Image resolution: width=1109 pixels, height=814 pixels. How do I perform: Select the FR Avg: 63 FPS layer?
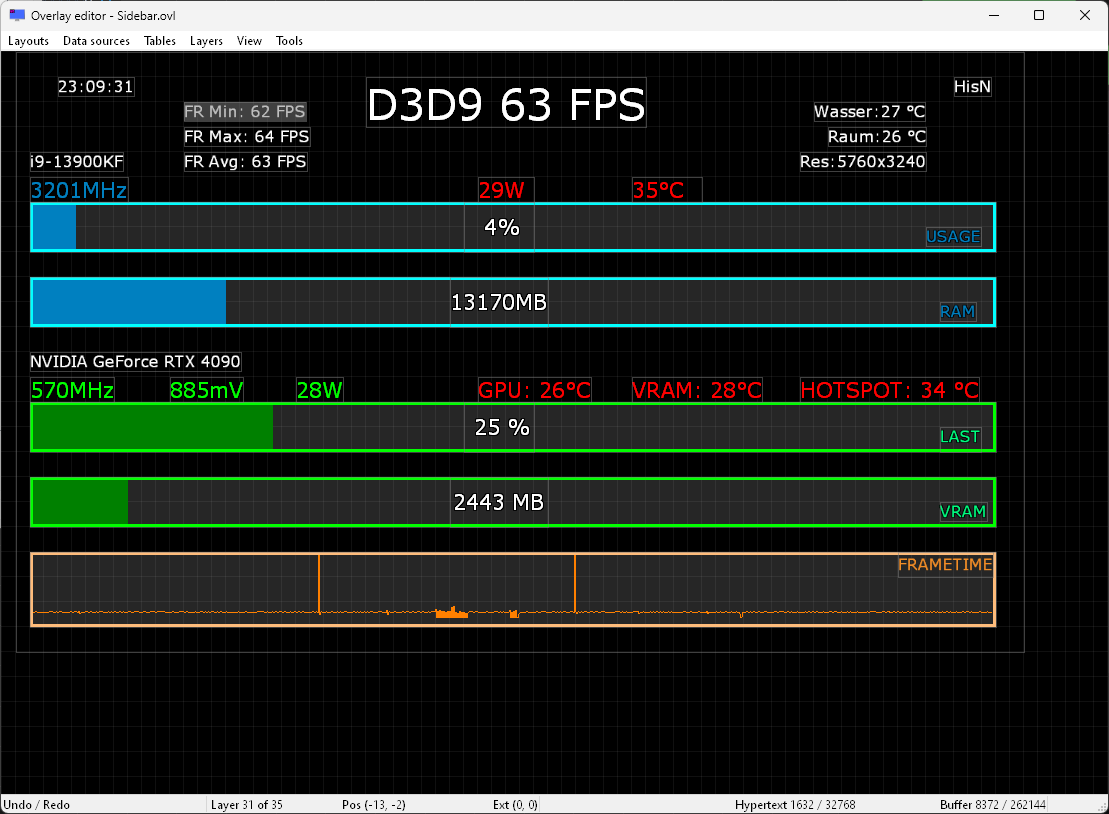[245, 162]
